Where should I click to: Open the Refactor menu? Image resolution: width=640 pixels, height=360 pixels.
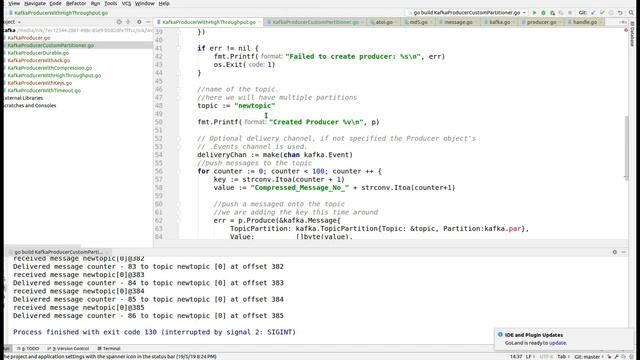tap(76, 3)
